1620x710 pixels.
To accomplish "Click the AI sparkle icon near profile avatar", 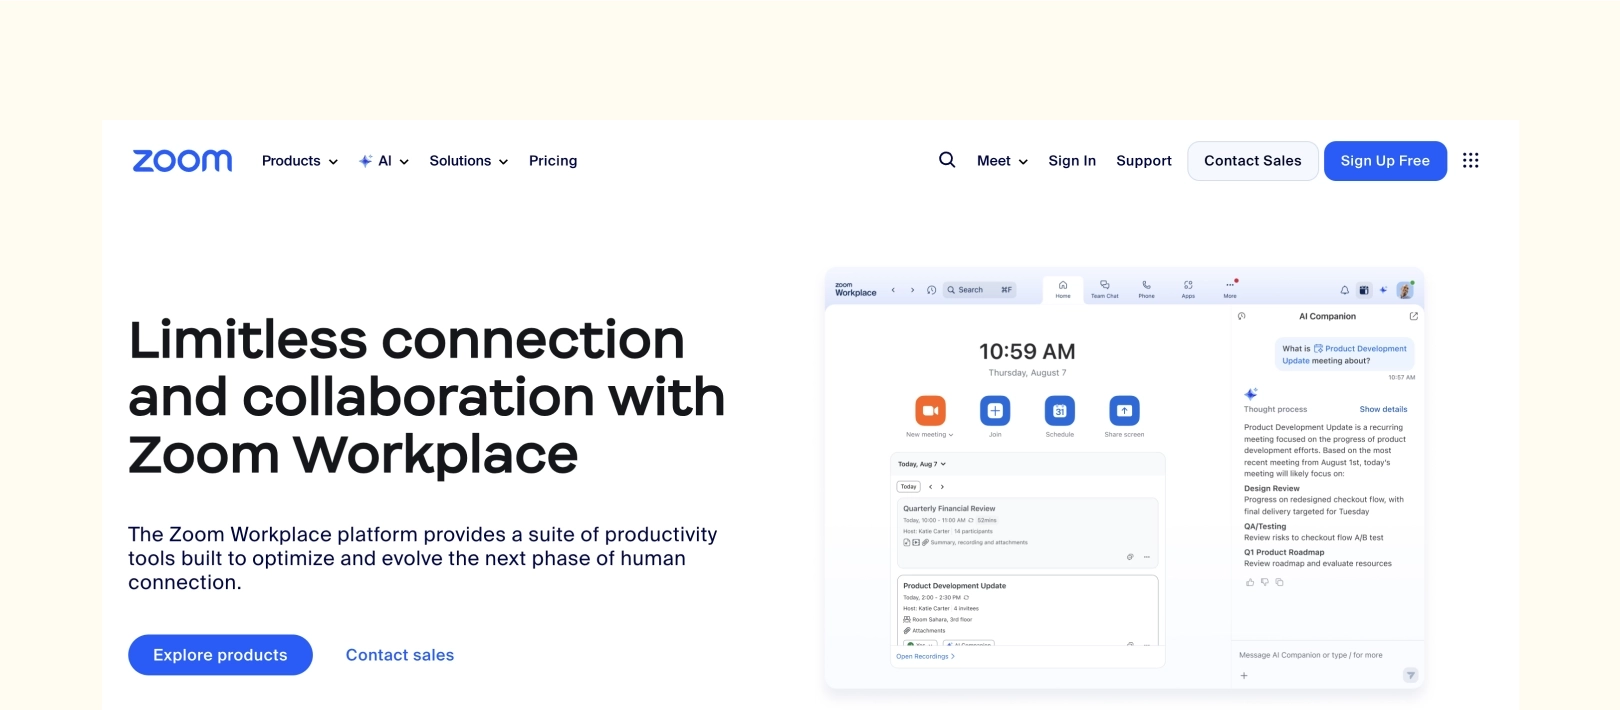I will click(1384, 290).
